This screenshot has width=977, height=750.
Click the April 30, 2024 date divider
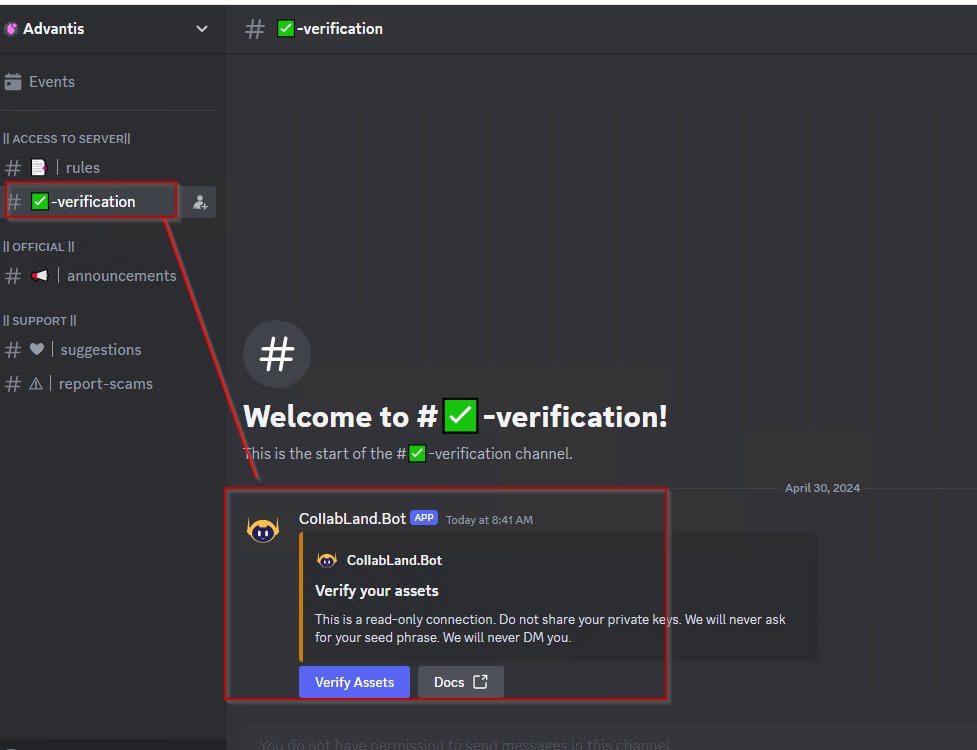(822, 488)
